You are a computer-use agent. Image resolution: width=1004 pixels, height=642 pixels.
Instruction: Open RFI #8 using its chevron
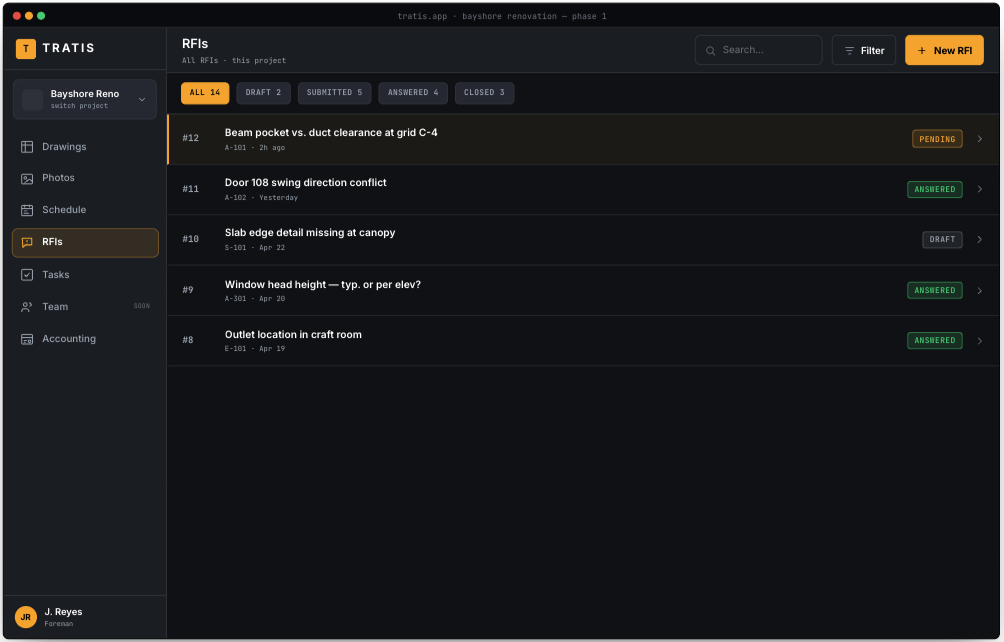[x=980, y=341]
